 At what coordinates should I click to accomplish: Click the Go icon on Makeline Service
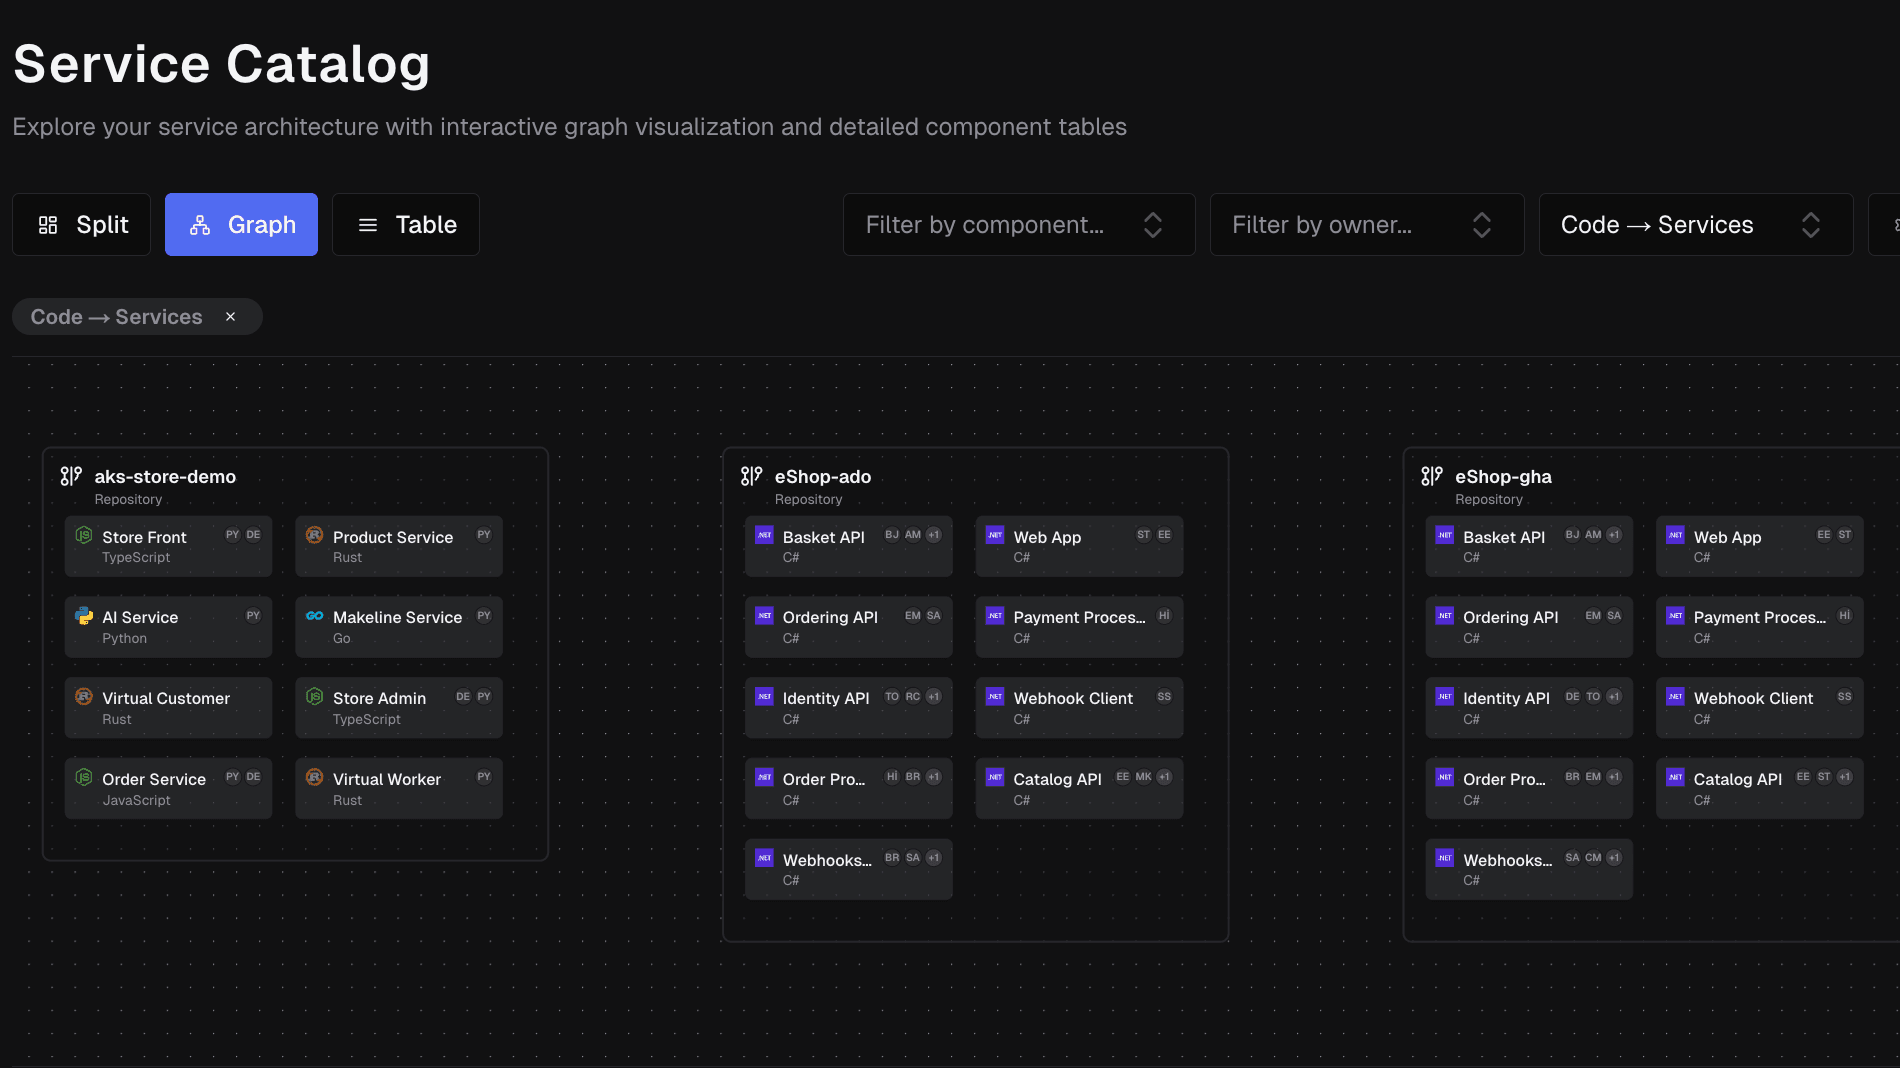coord(314,616)
